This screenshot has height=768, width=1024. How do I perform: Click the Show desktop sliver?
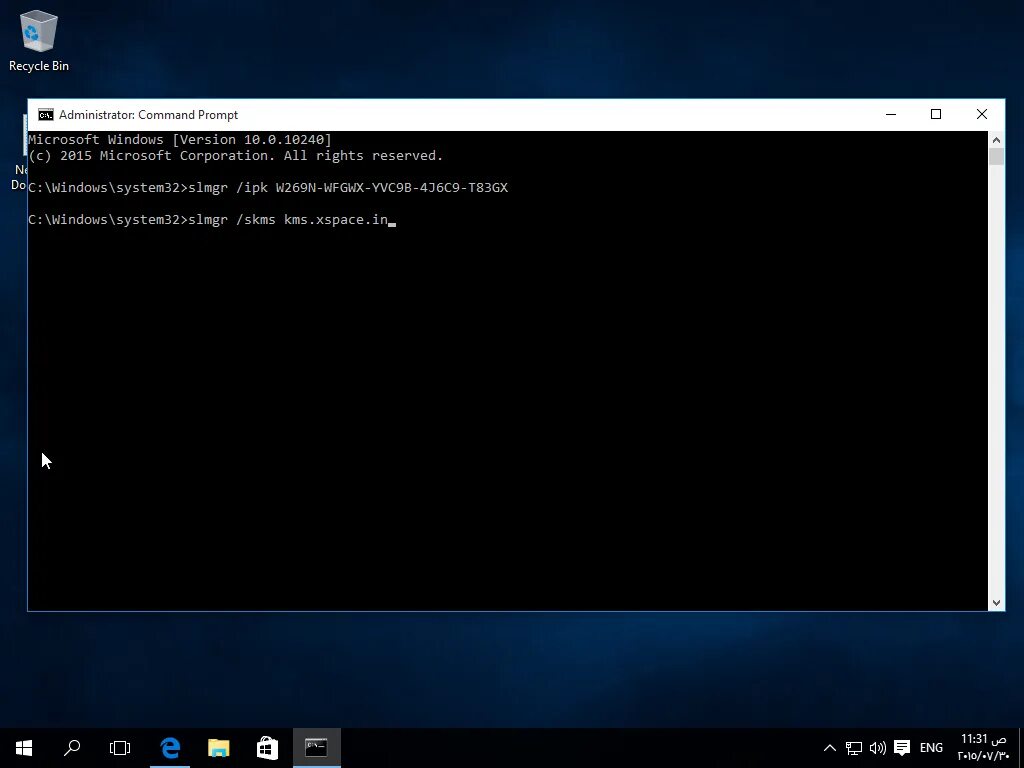1021,748
